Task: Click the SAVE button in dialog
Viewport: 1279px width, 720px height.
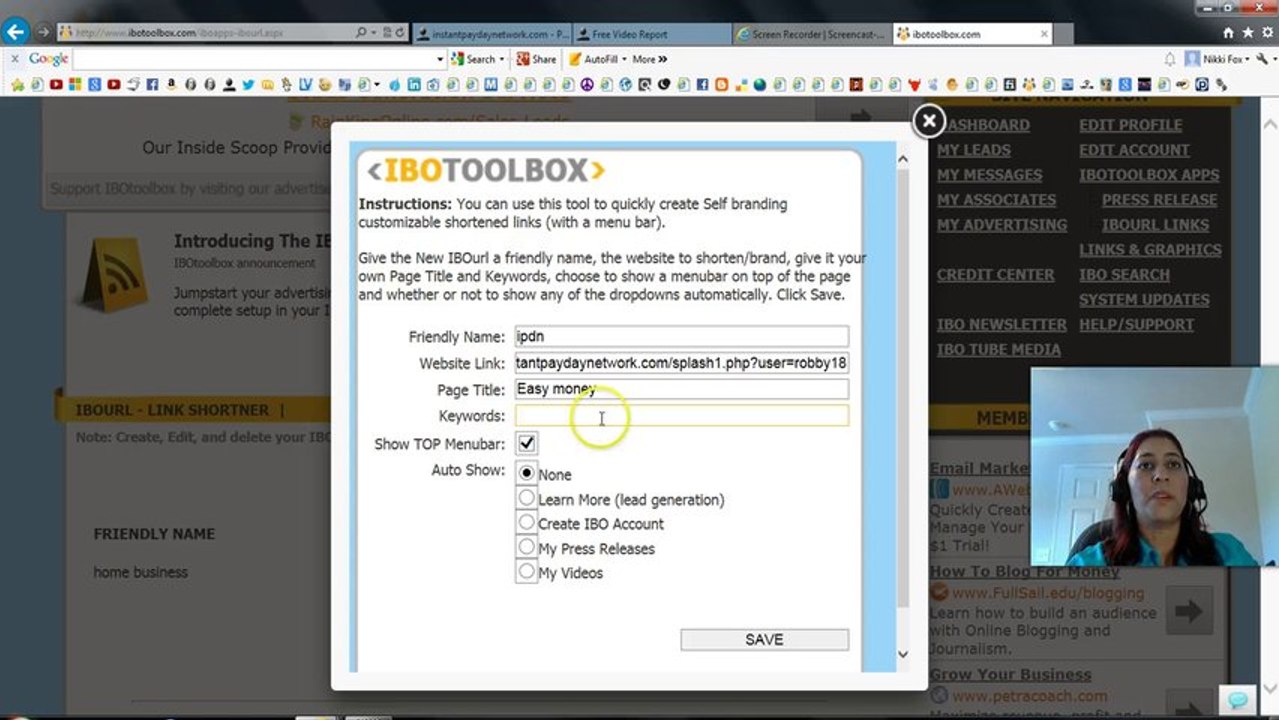Action: 765,640
